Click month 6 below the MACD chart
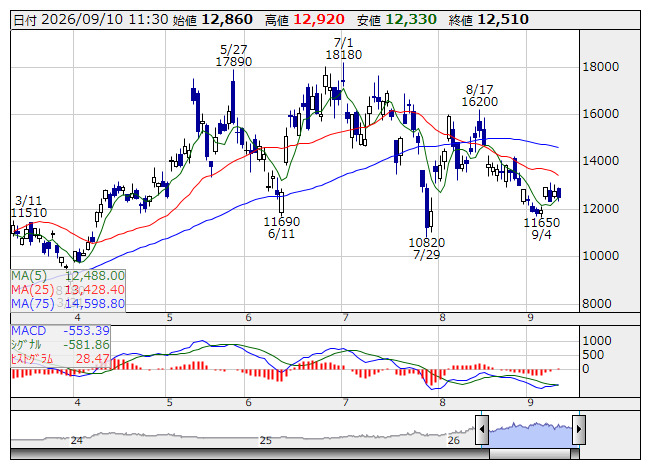The height and width of the screenshot is (470, 653). pos(249,403)
